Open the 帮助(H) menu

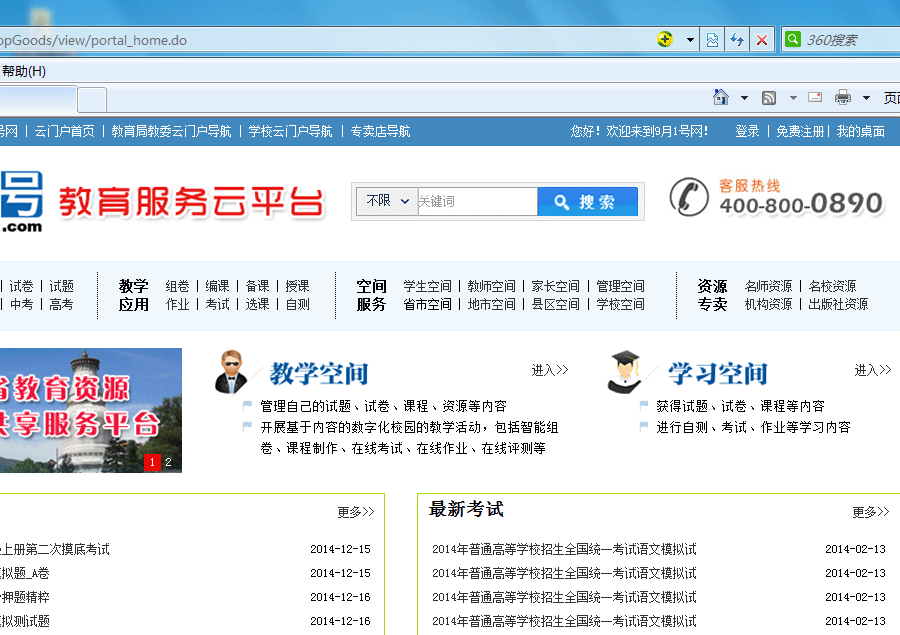point(24,71)
